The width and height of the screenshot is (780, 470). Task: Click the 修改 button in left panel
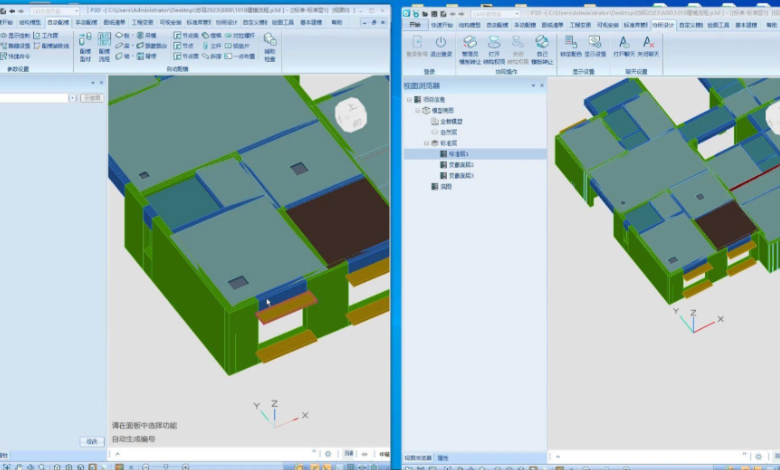tap(92, 442)
